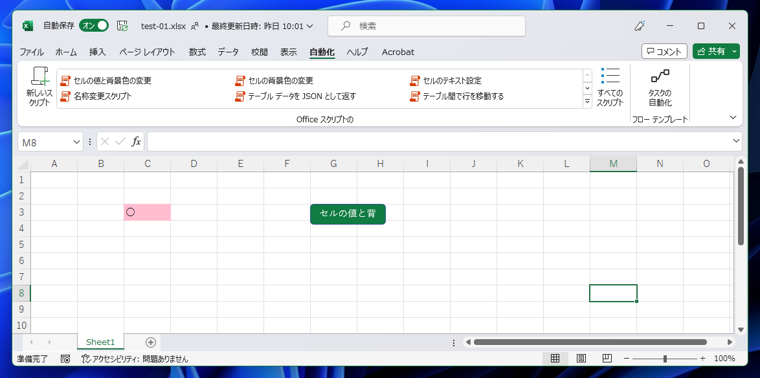Select column M header
Viewport: 760px width, 378px height.
coord(613,164)
